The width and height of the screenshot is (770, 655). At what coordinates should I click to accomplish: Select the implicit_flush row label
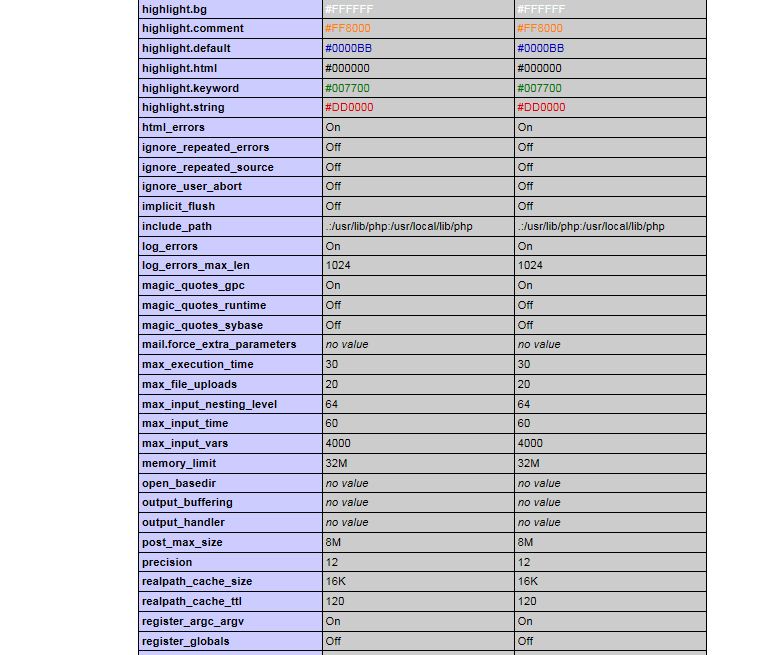[179, 207]
